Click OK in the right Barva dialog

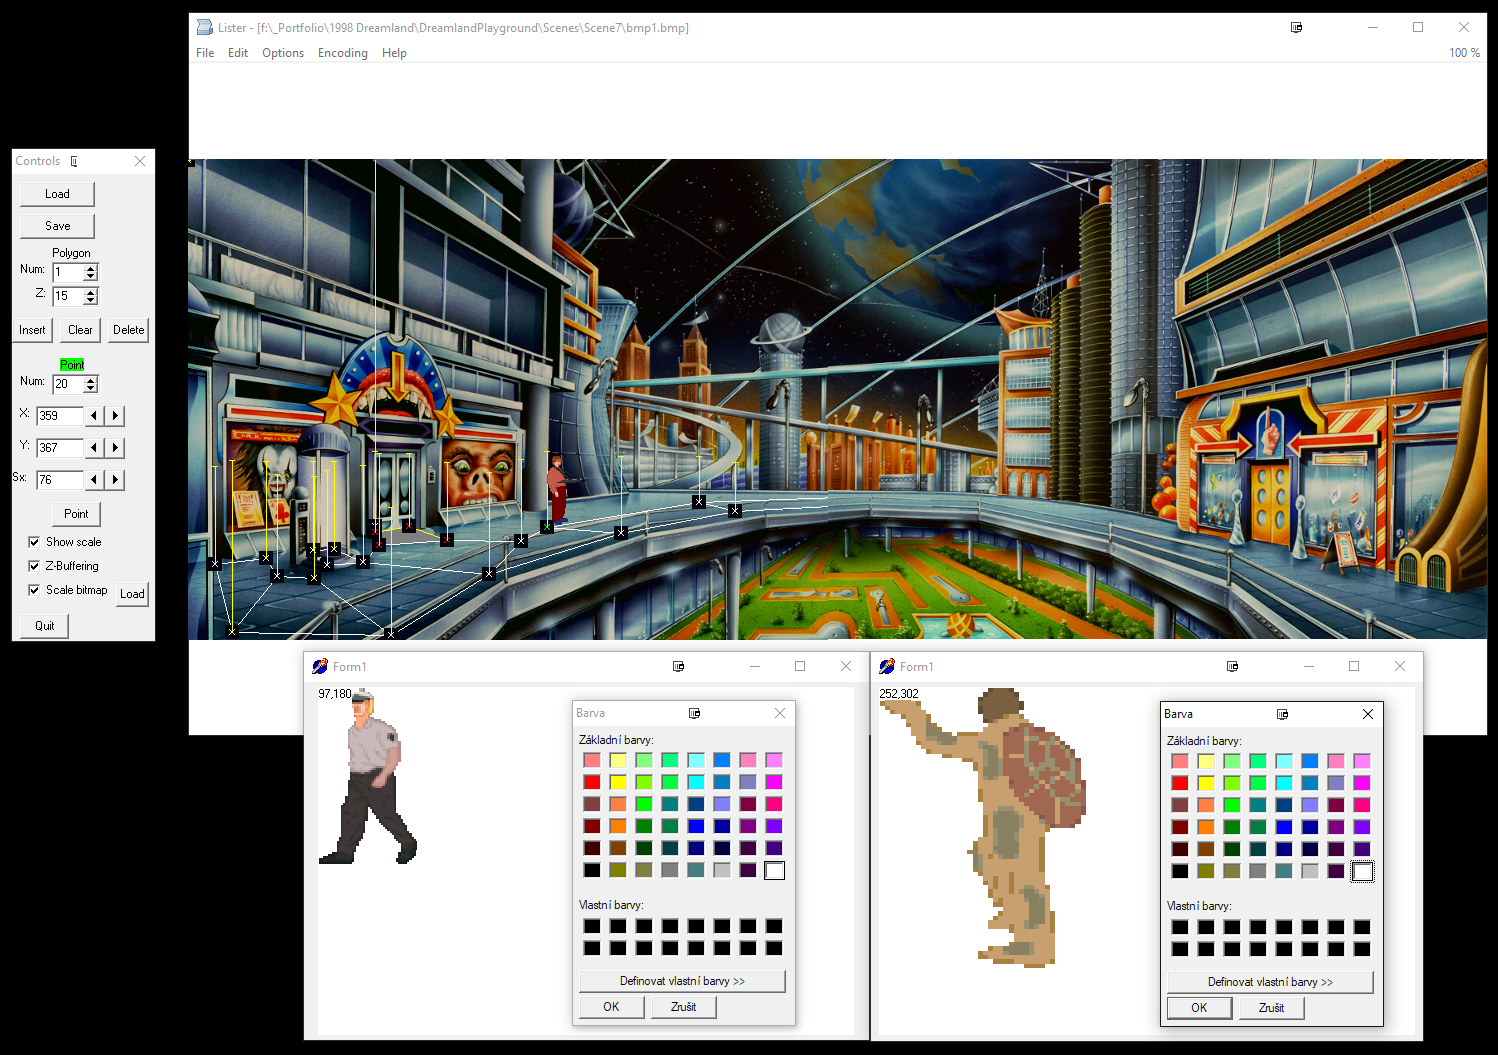tap(1199, 1008)
